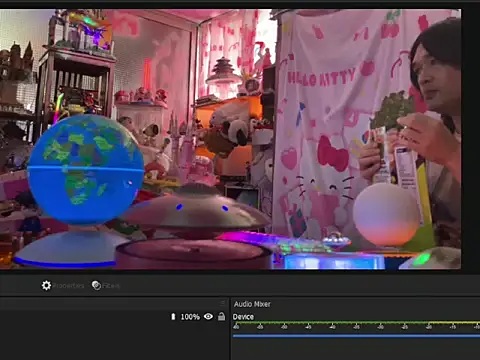Click the webcam preview canvas

tap(230, 139)
